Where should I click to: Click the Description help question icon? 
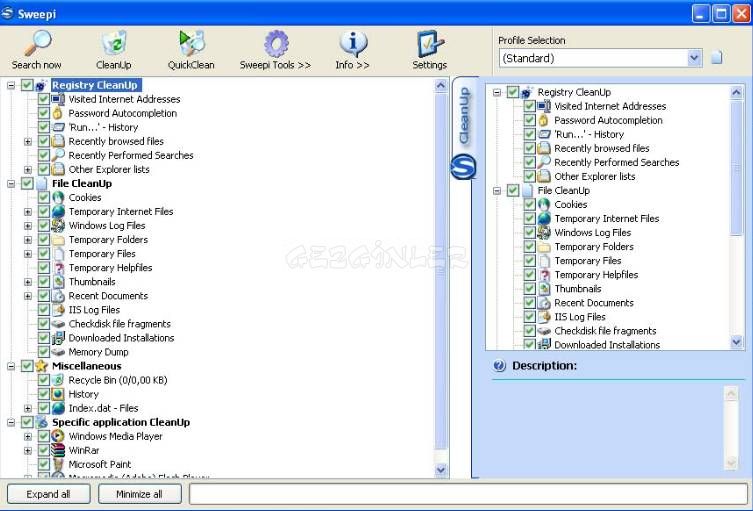499,366
